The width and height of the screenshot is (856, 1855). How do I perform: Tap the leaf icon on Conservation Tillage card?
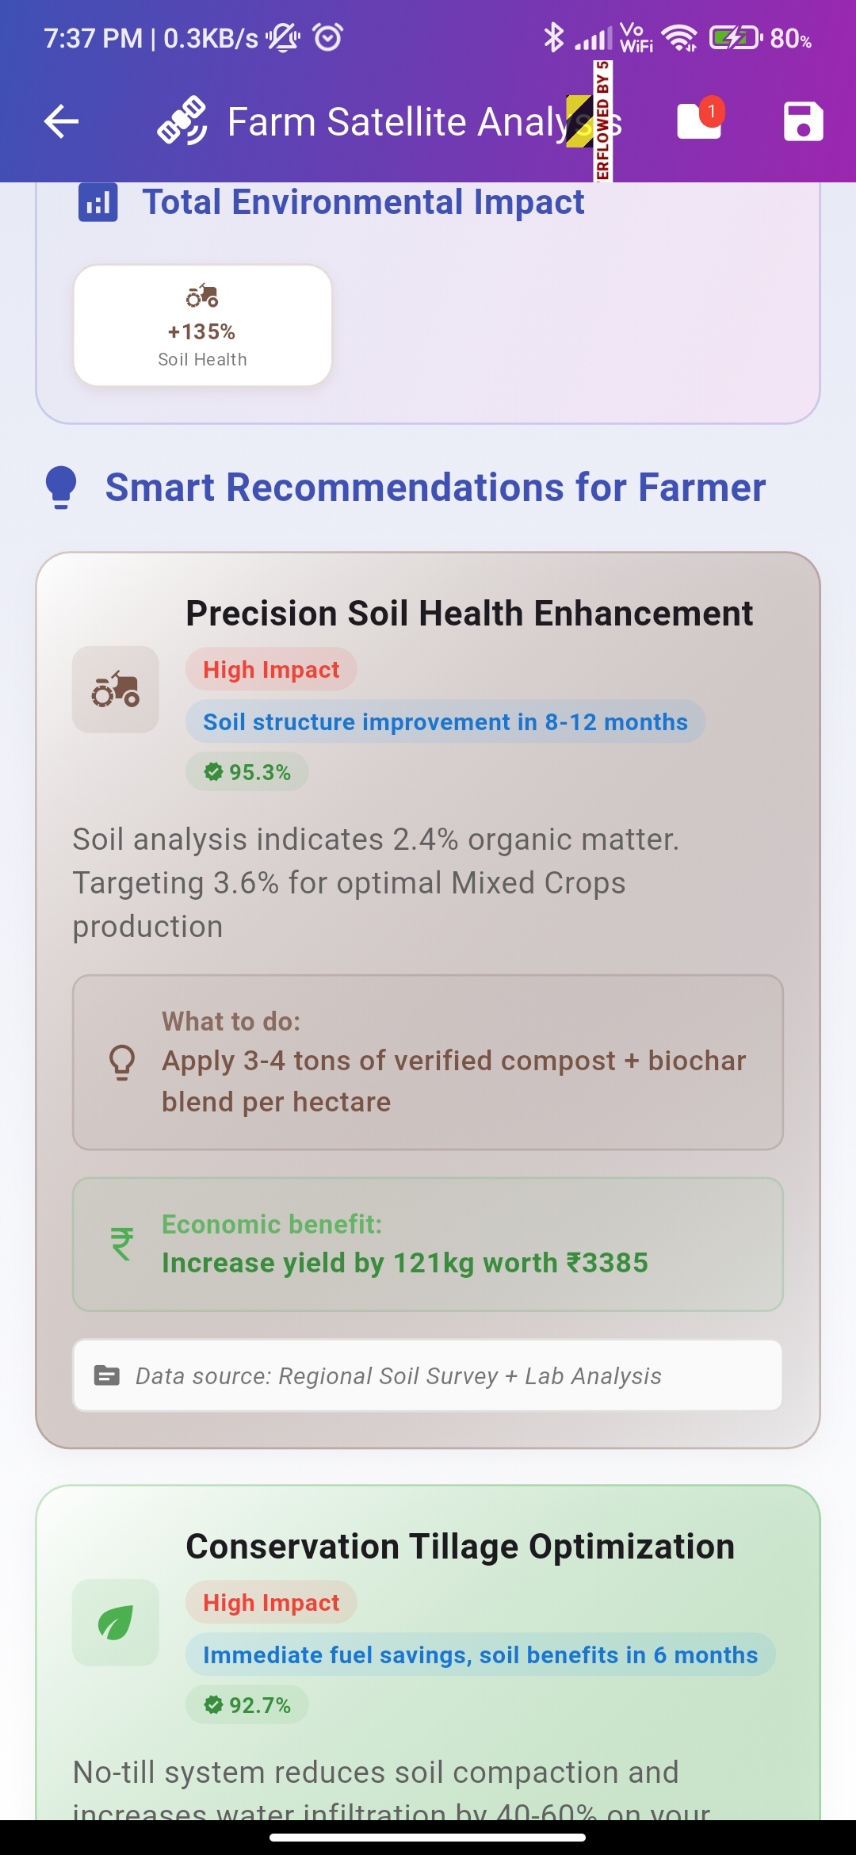click(116, 1622)
